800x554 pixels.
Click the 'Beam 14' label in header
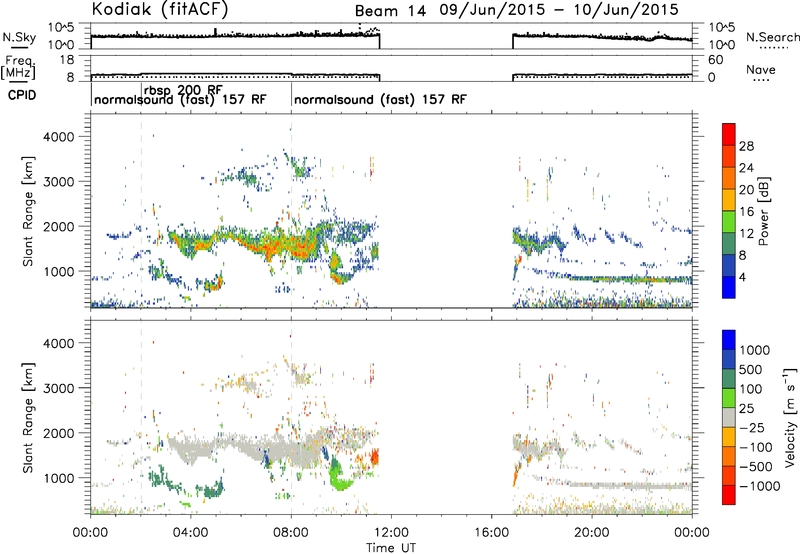pos(390,11)
